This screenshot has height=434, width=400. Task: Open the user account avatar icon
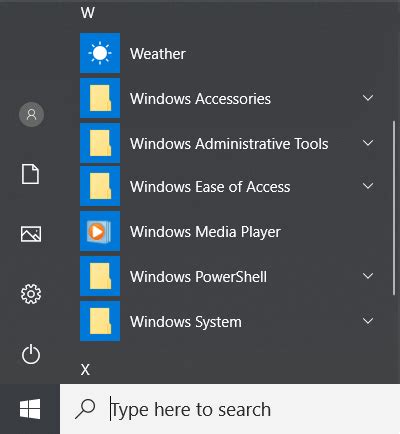(31, 114)
